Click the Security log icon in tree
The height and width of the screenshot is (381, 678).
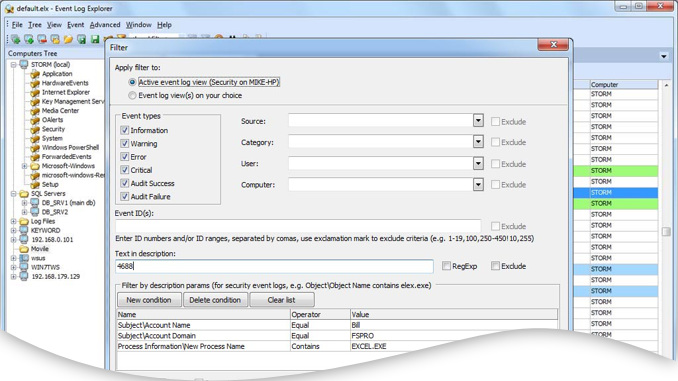35,129
